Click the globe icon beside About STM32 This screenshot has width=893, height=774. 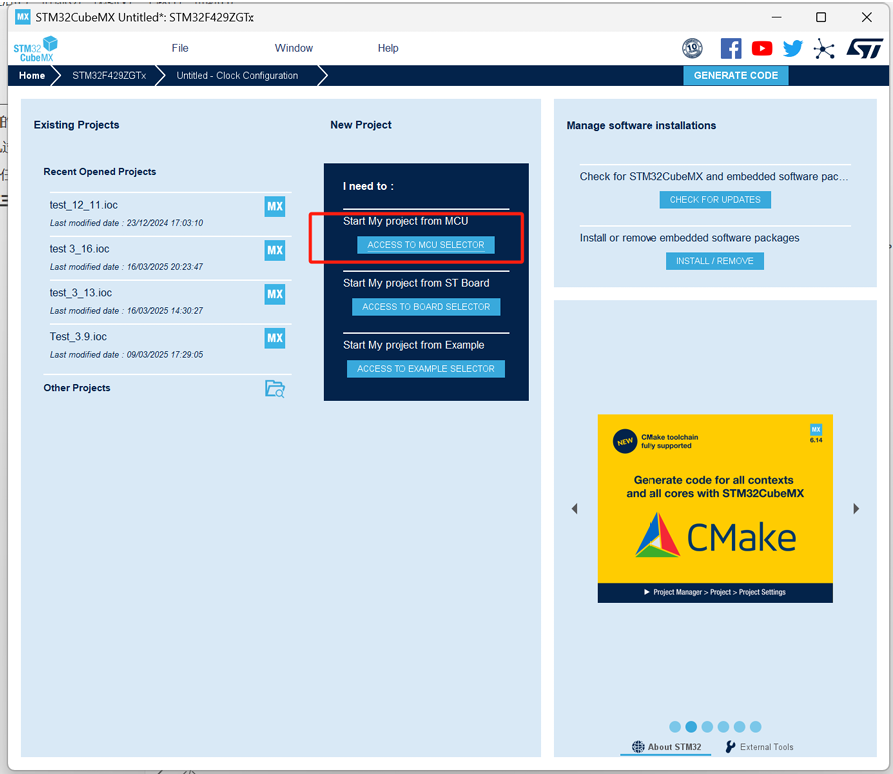(x=638, y=747)
